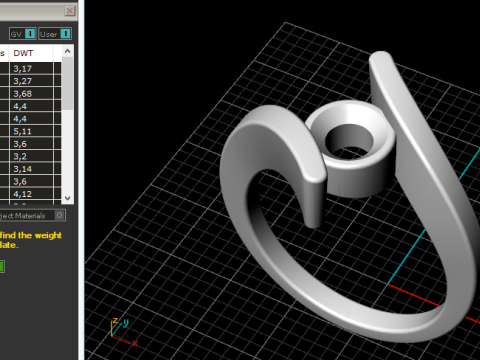Select the DWT cell reading 3,27
The width and height of the screenshot is (480, 360).
click(31, 81)
